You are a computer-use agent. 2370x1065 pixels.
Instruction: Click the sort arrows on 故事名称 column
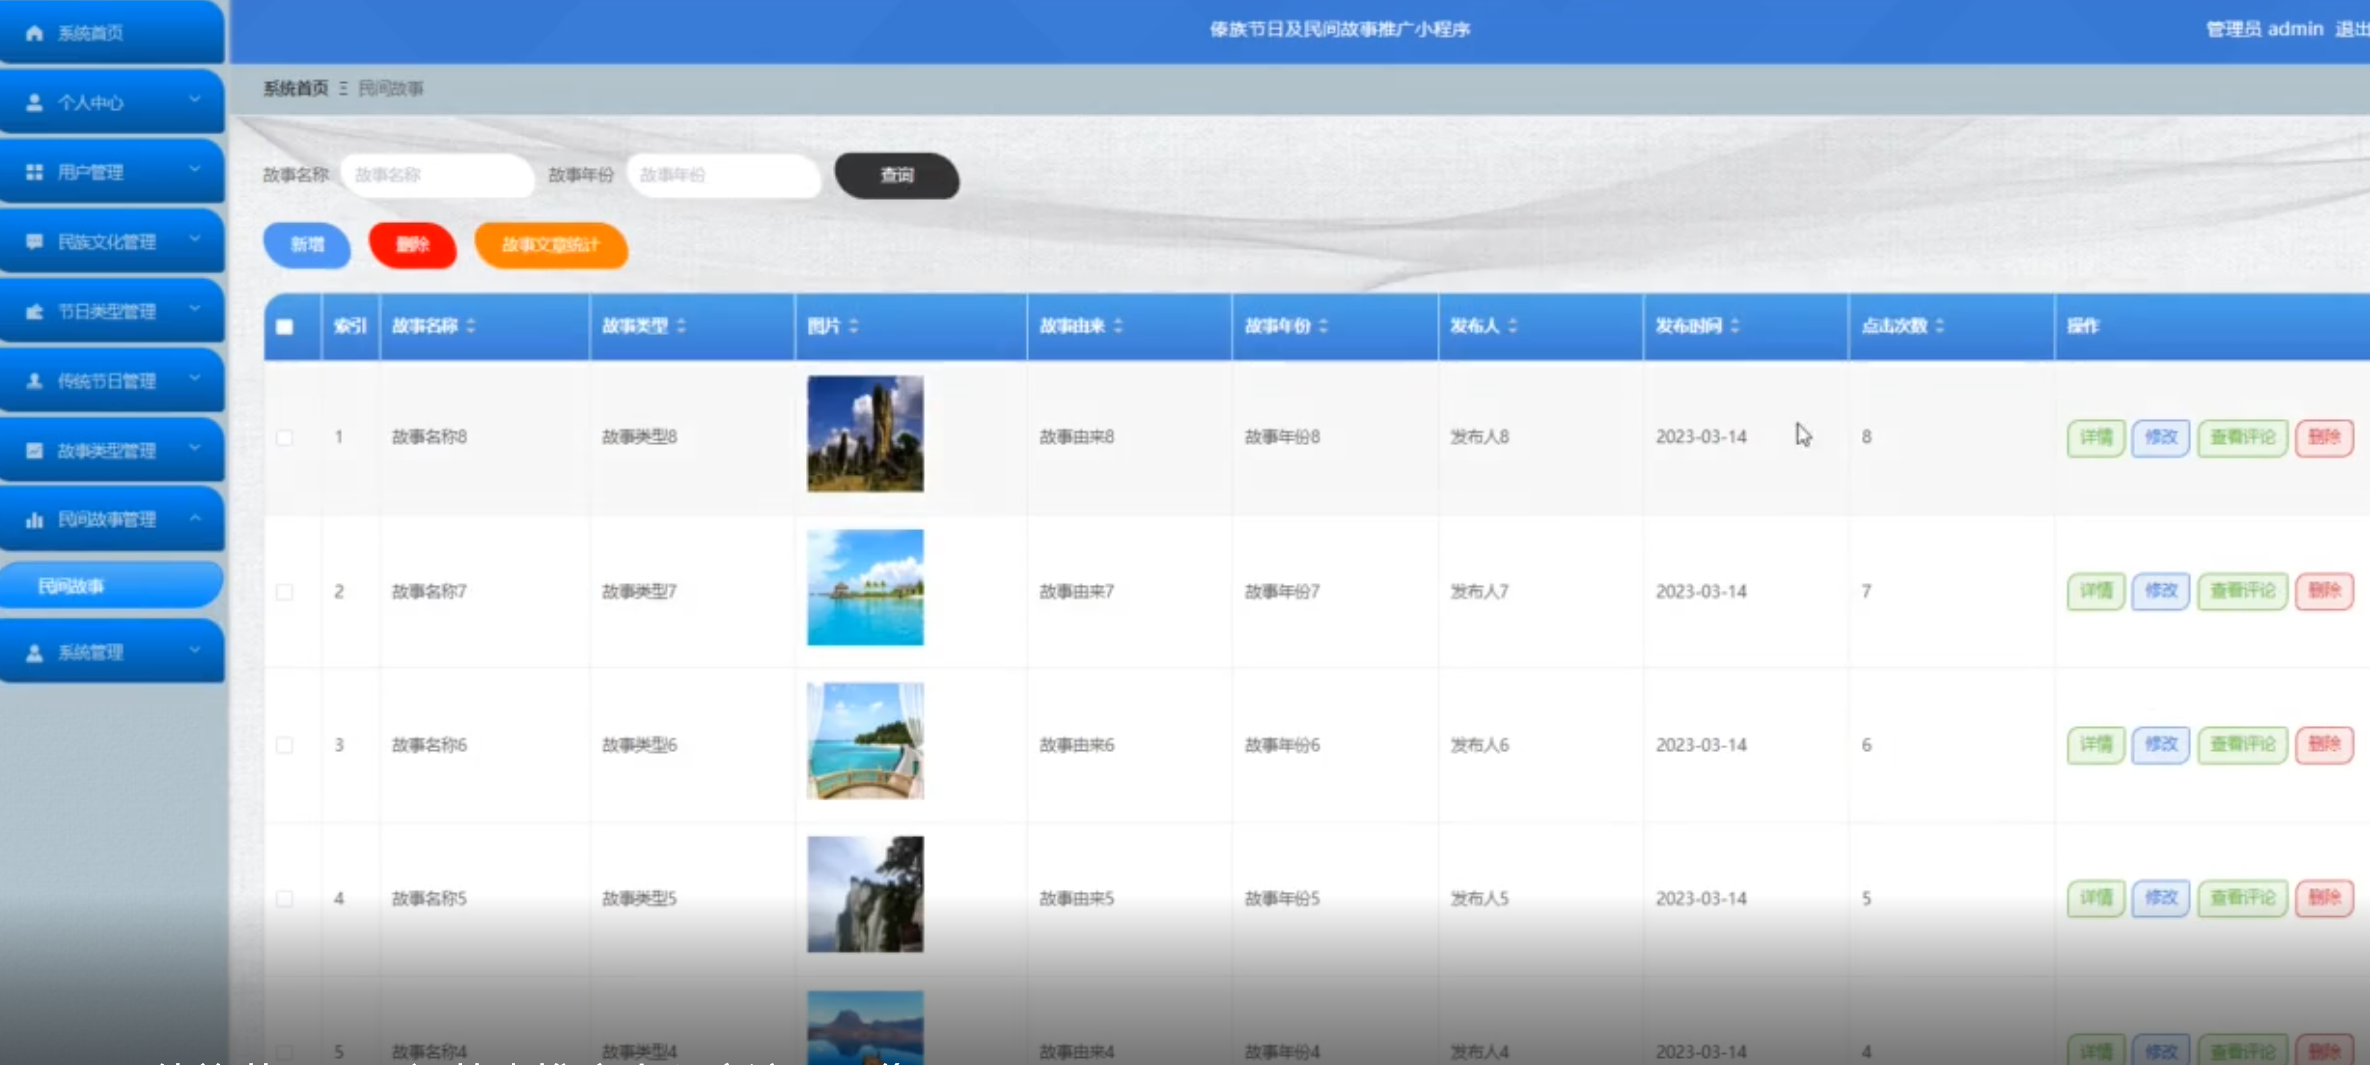click(x=471, y=326)
